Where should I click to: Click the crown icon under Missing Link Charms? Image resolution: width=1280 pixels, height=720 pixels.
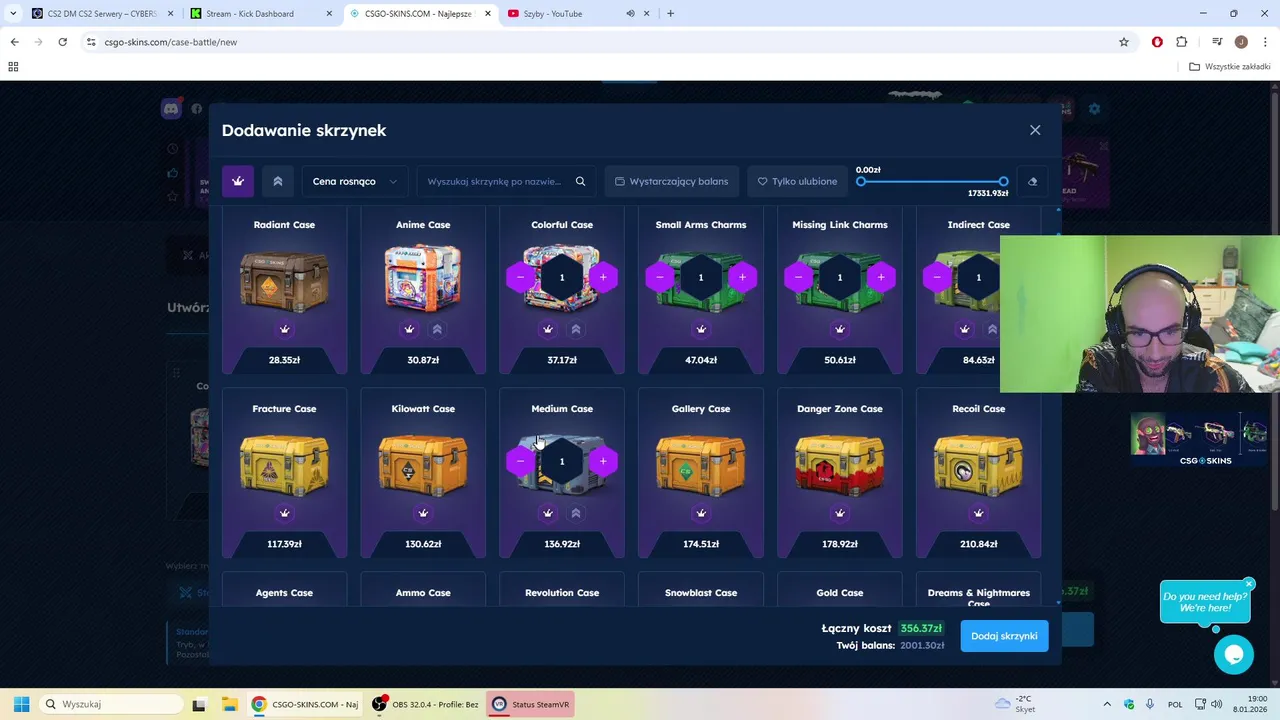tap(840, 329)
